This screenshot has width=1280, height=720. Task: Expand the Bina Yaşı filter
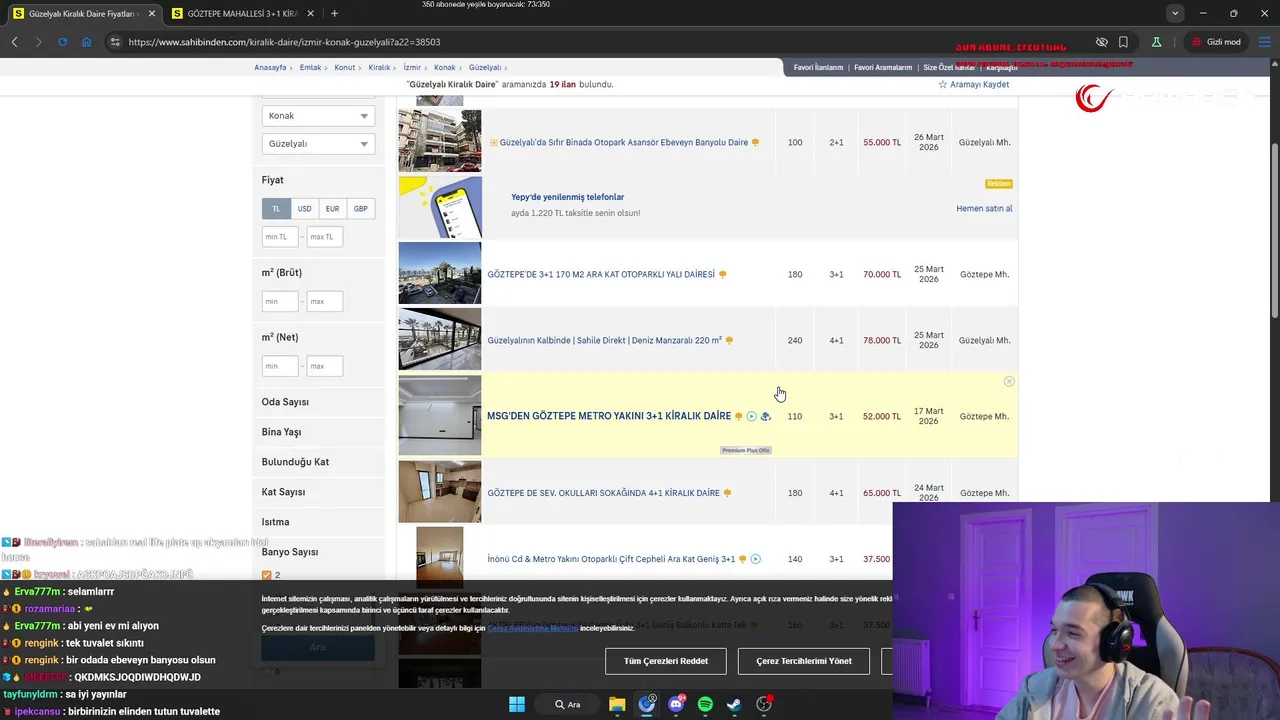[281, 432]
